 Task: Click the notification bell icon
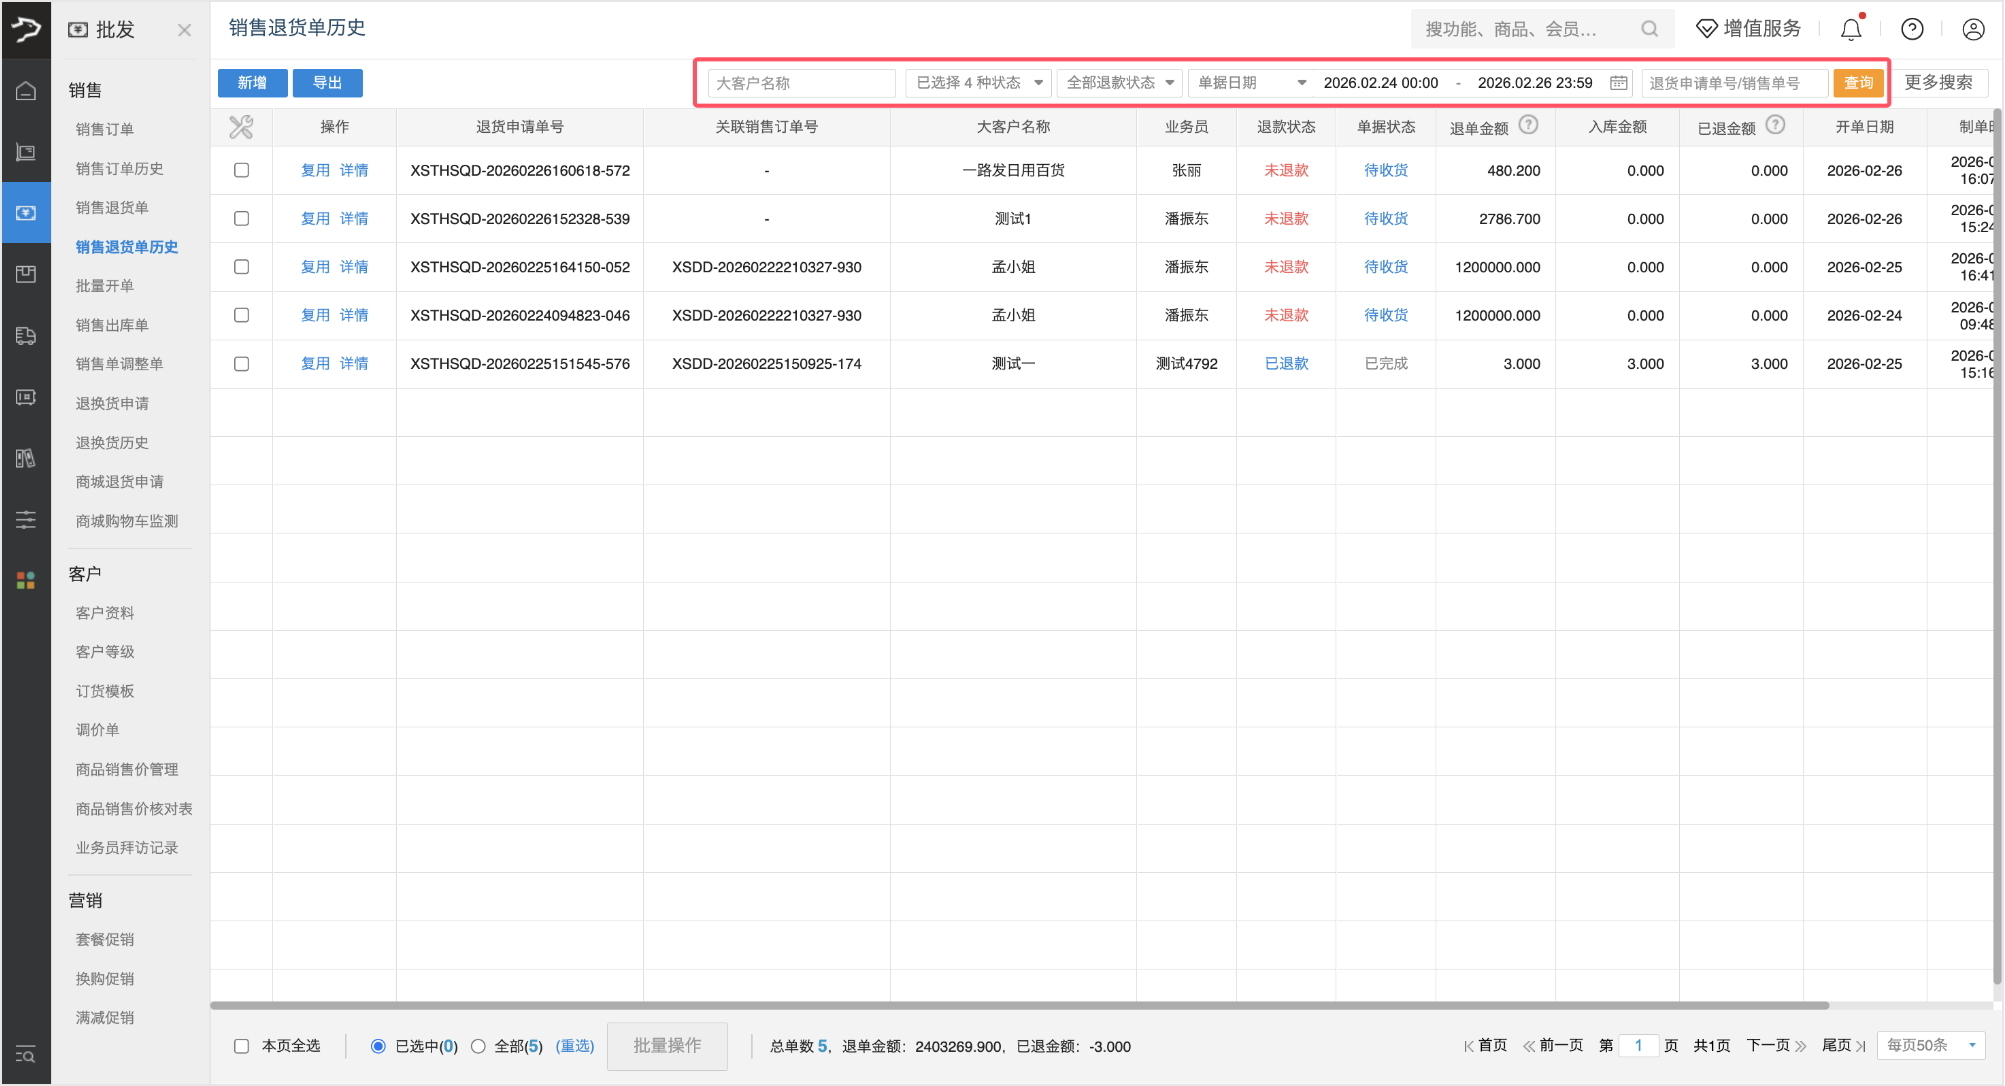tap(1851, 30)
